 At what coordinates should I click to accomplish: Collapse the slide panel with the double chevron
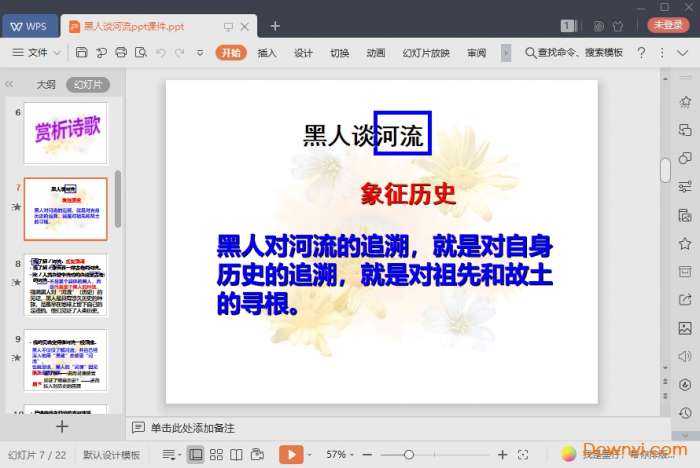(9, 84)
